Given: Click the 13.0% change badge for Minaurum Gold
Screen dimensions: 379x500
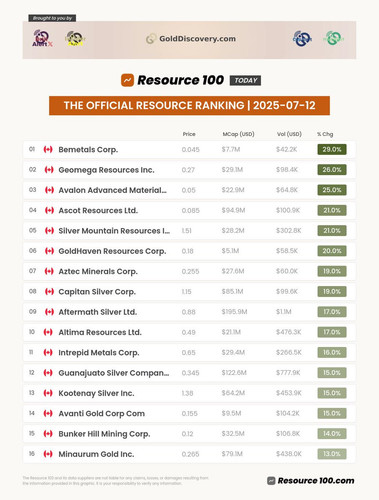Looking at the screenshot, I should tap(332, 454).
